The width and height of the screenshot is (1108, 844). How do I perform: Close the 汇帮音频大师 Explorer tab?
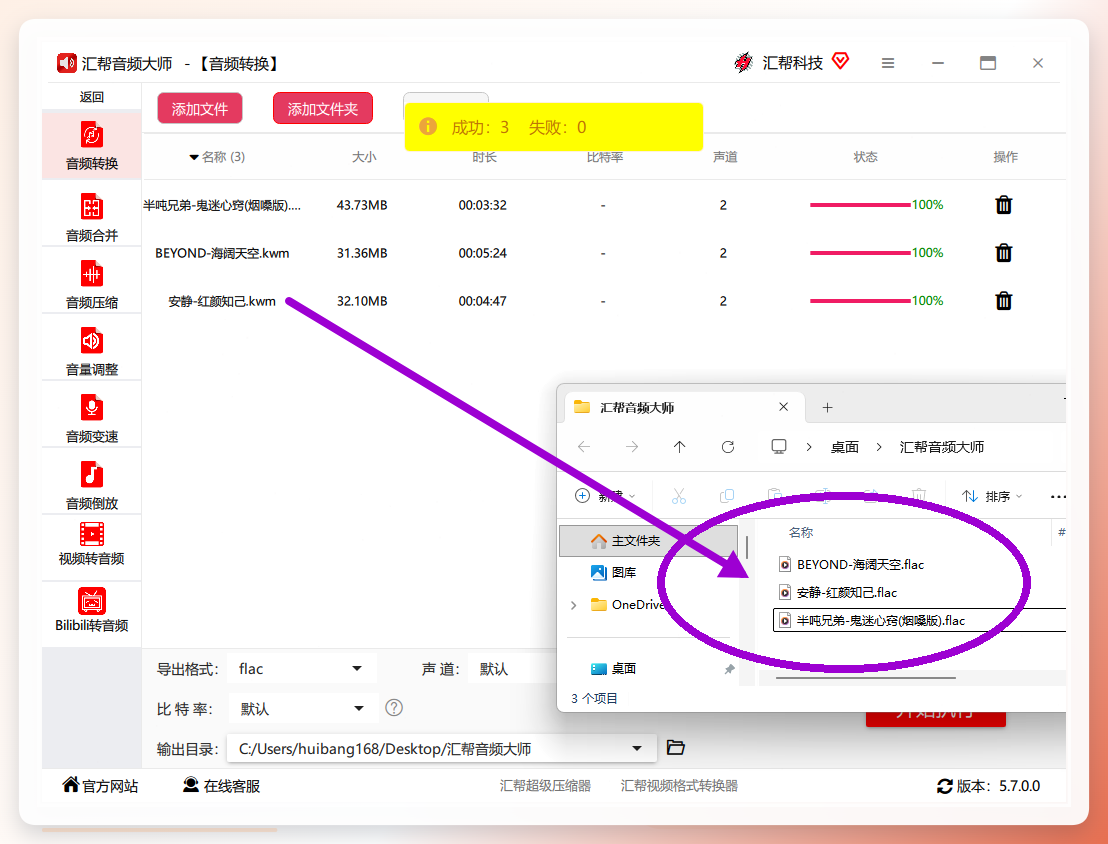pyautogui.click(x=783, y=407)
